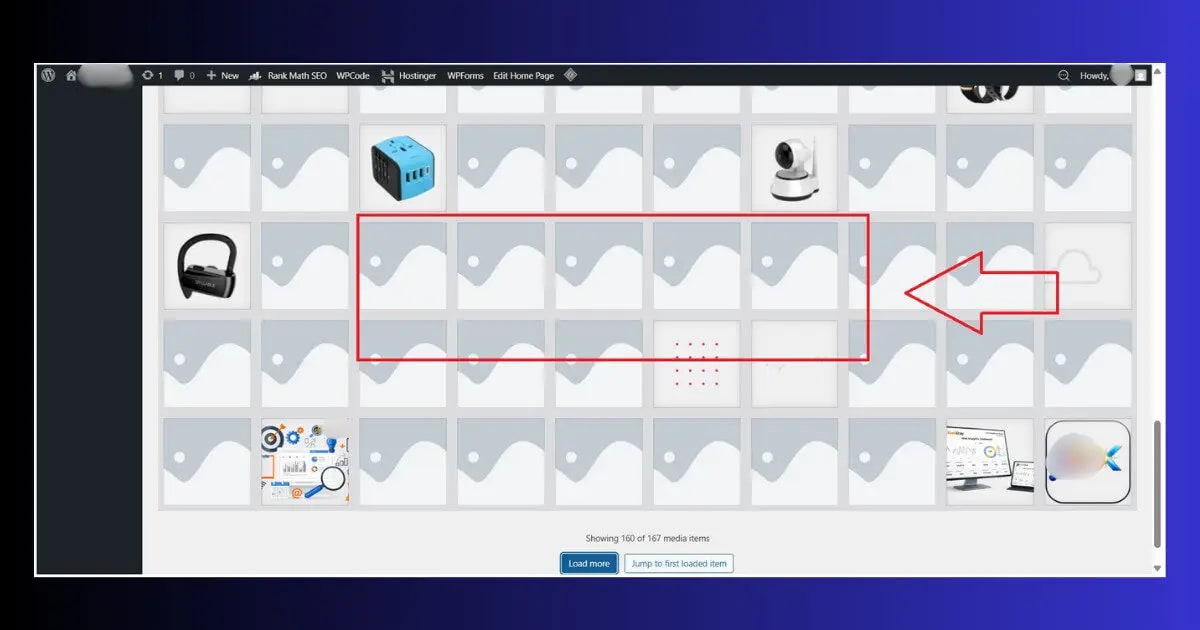Select the dashboard monitors thumbnail
Viewport: 1200px width, 630px height.
pyautogui.click(x=990, y=461)
